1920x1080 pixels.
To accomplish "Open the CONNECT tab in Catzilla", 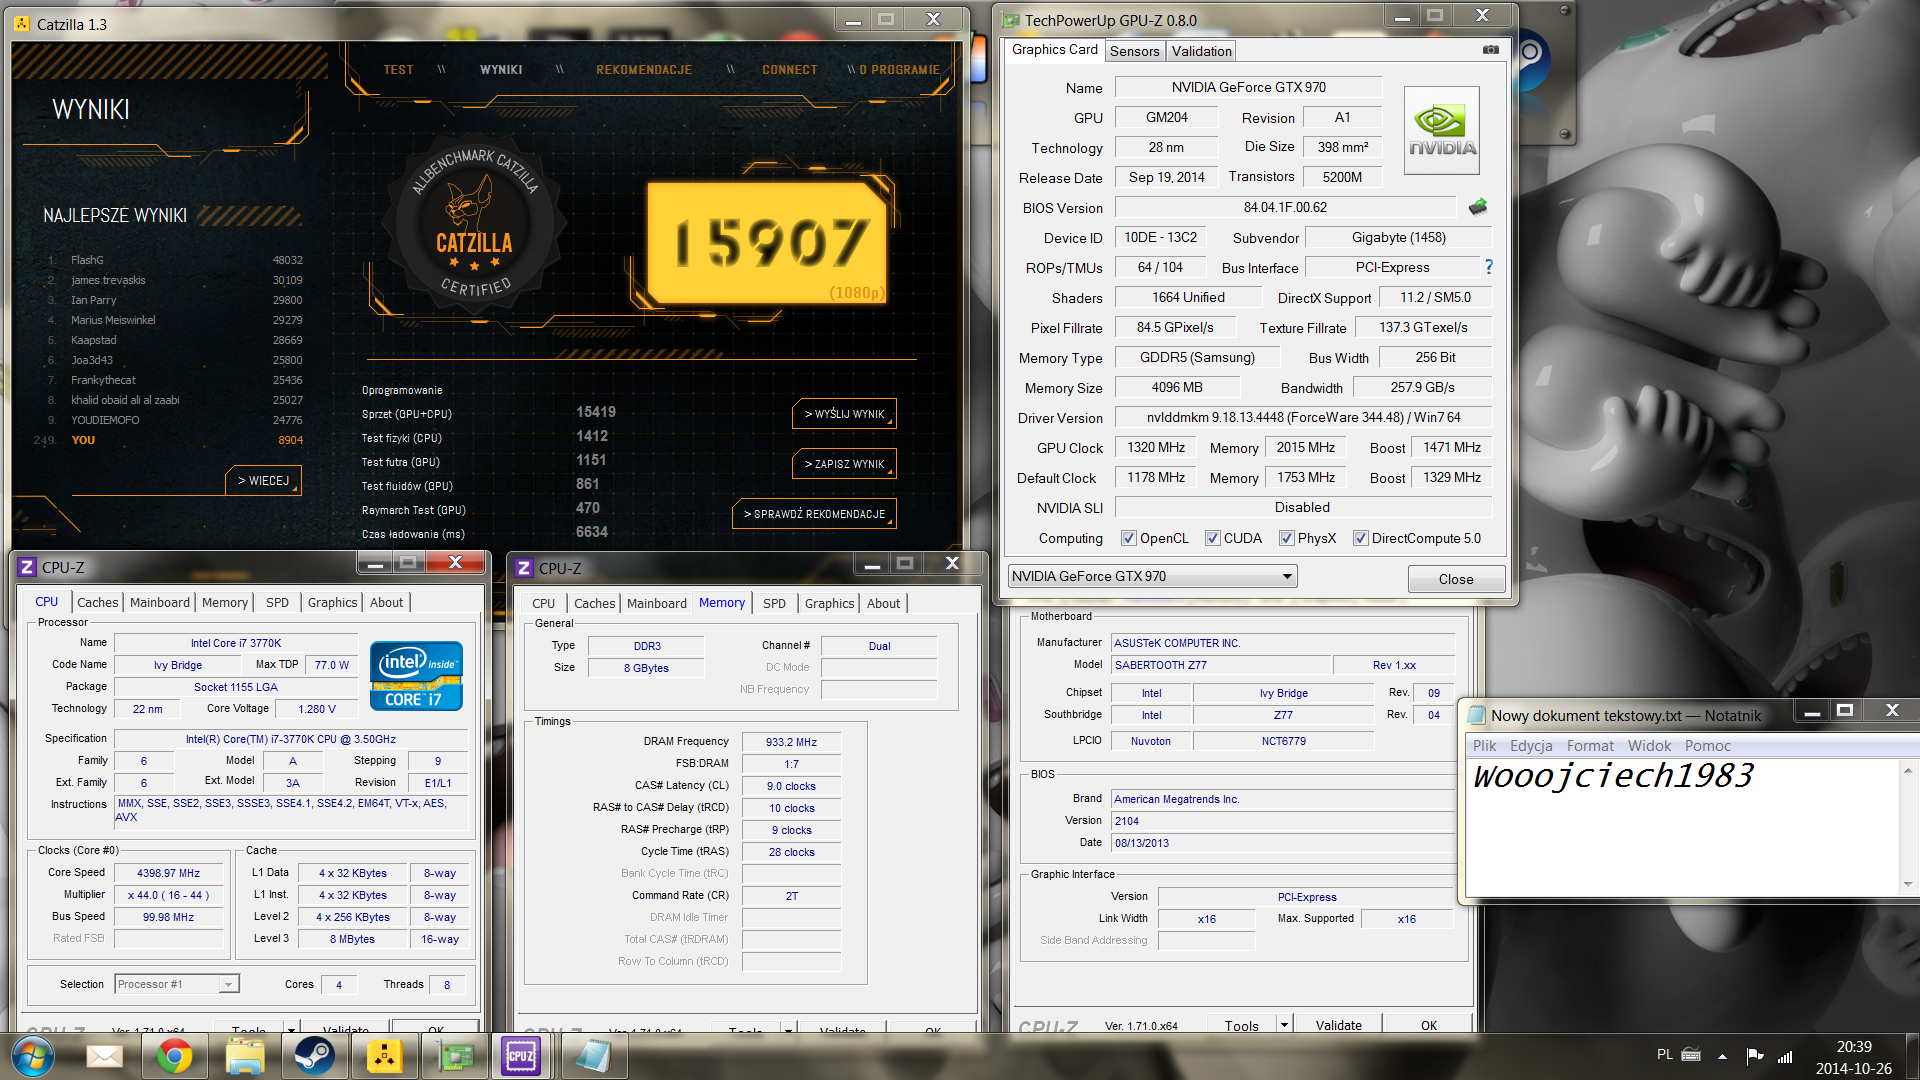I will 790,70.
